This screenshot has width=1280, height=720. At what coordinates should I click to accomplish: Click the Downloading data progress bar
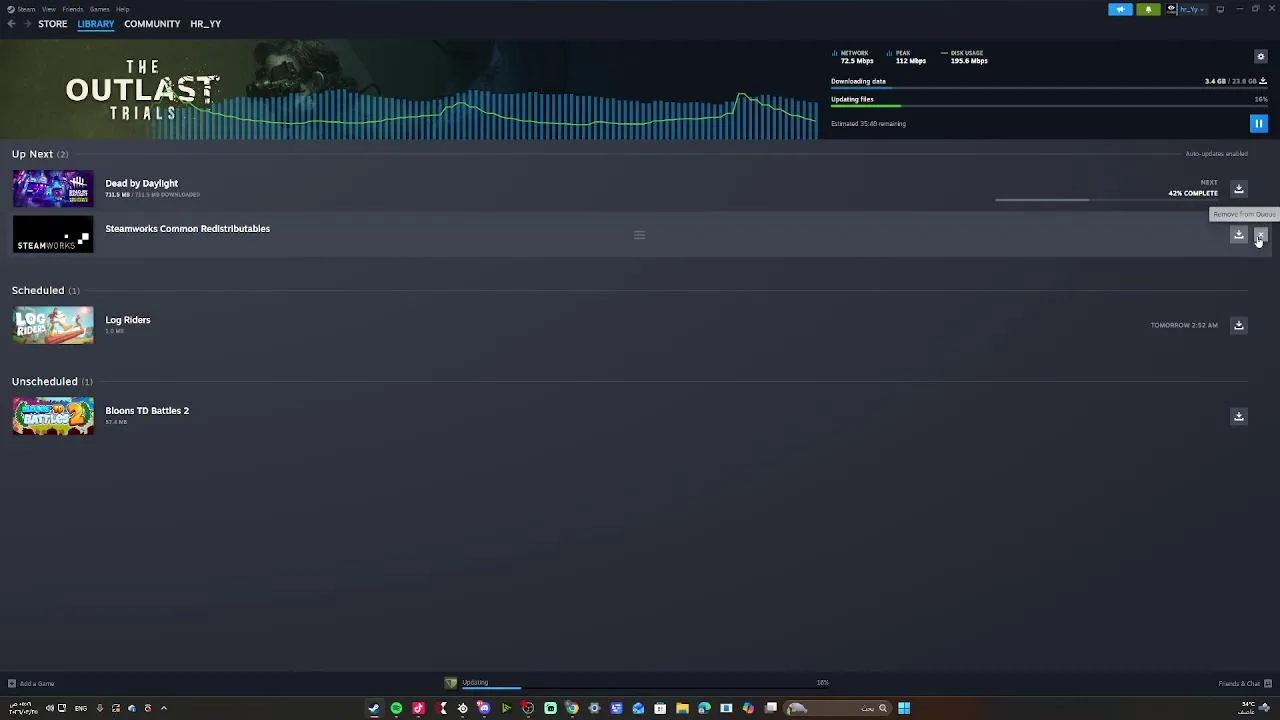click(x=1049, y=88)
